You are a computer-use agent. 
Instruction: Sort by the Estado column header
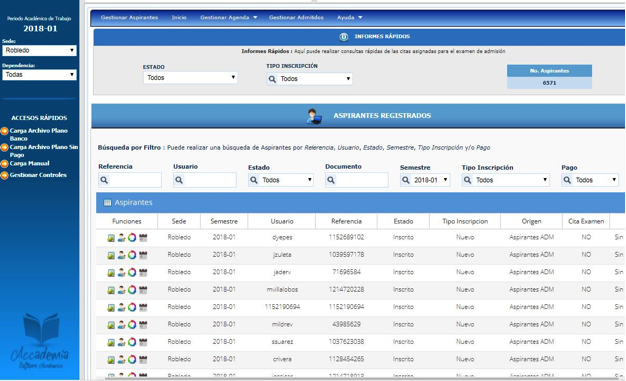[403, 221]
